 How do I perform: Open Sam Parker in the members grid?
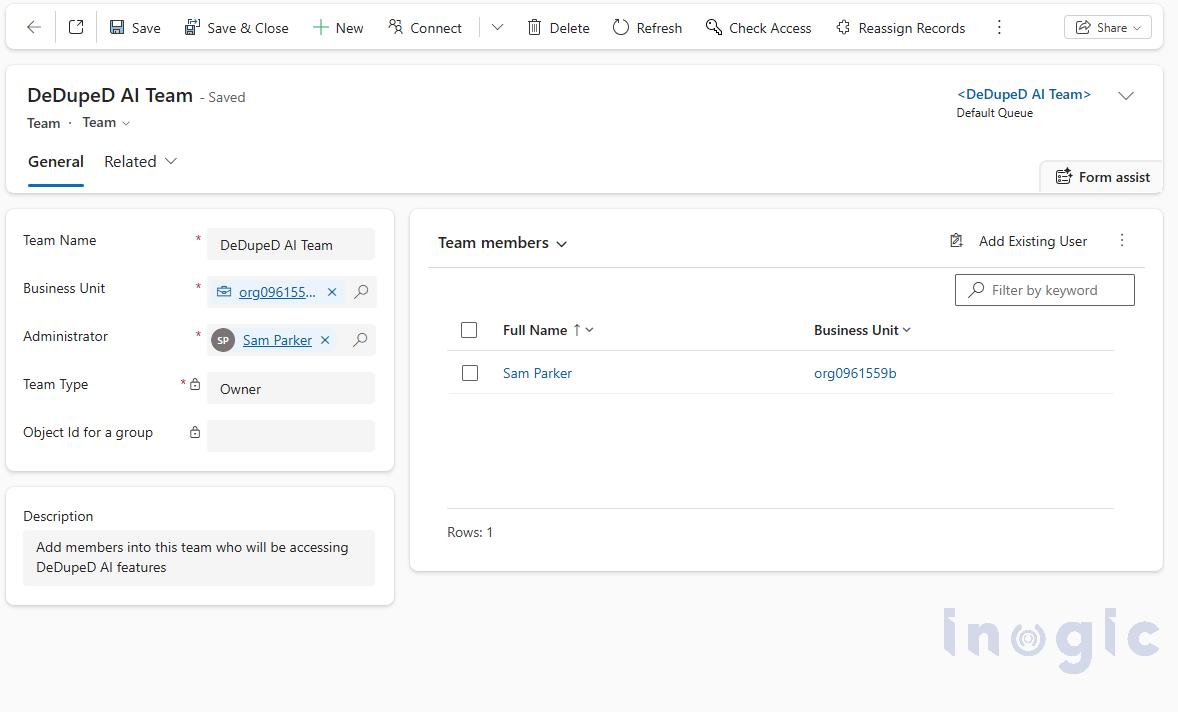click(537, 373)
